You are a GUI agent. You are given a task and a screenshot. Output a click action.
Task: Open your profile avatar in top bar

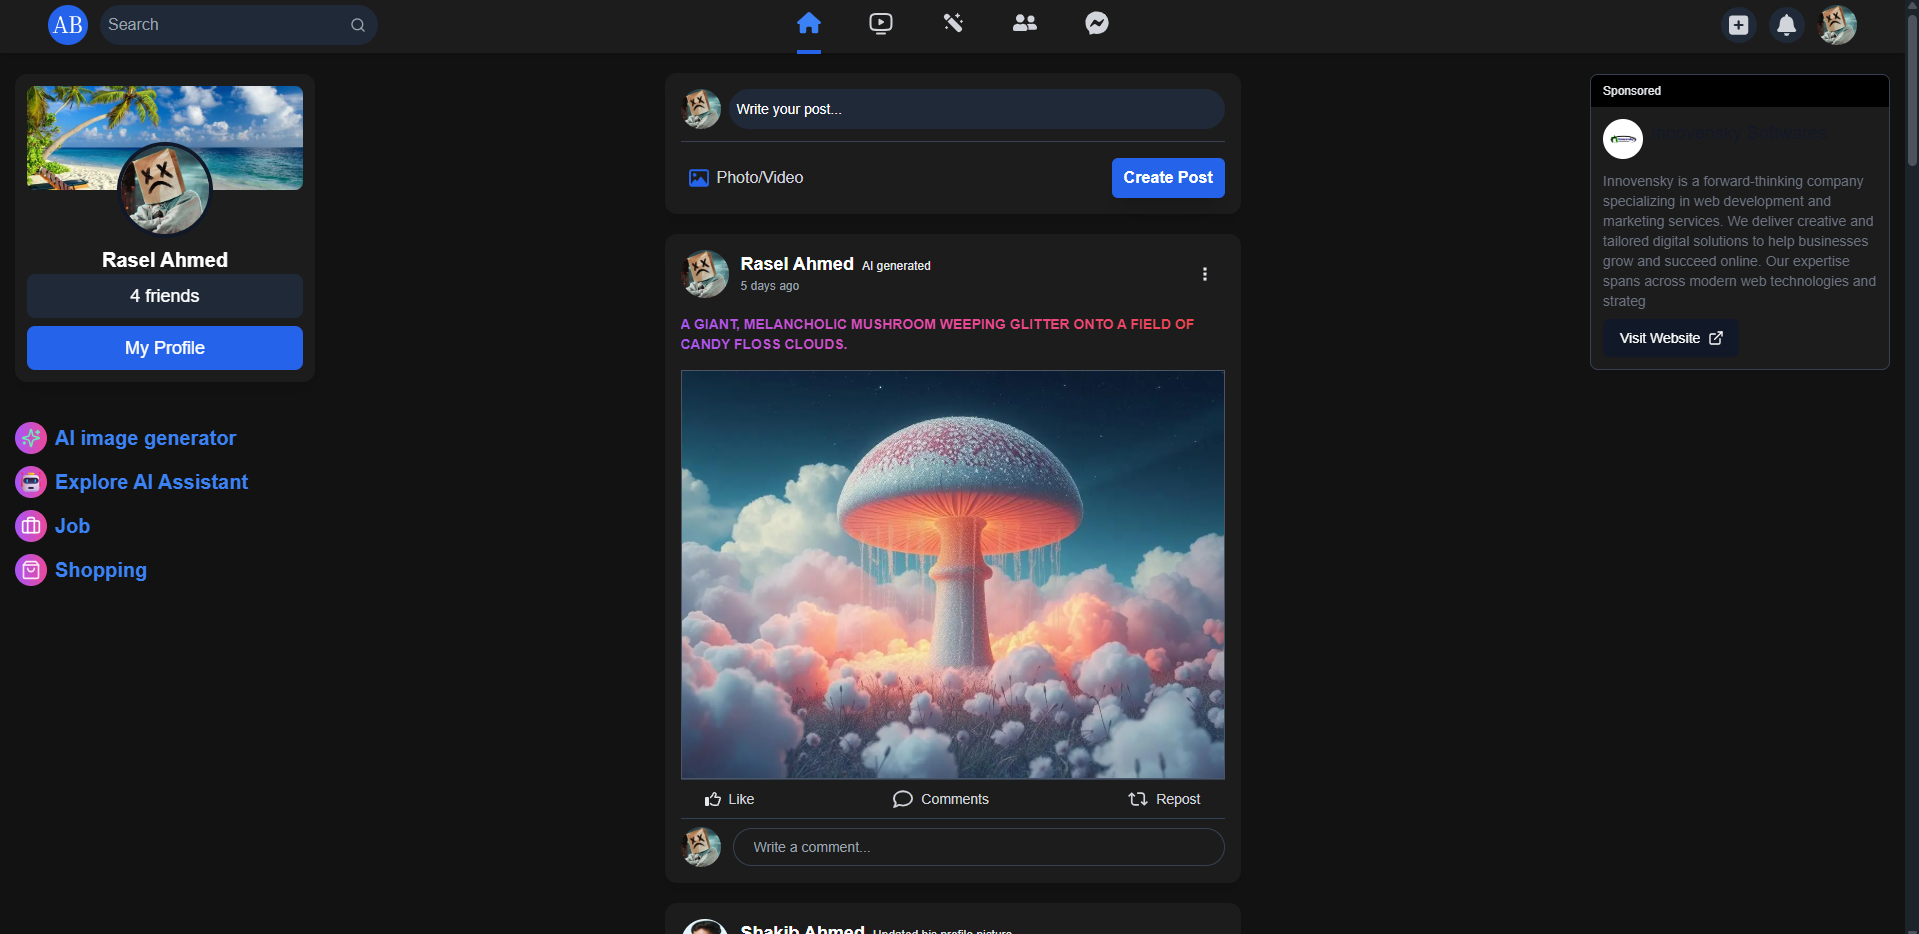(x=1837, y=25)
